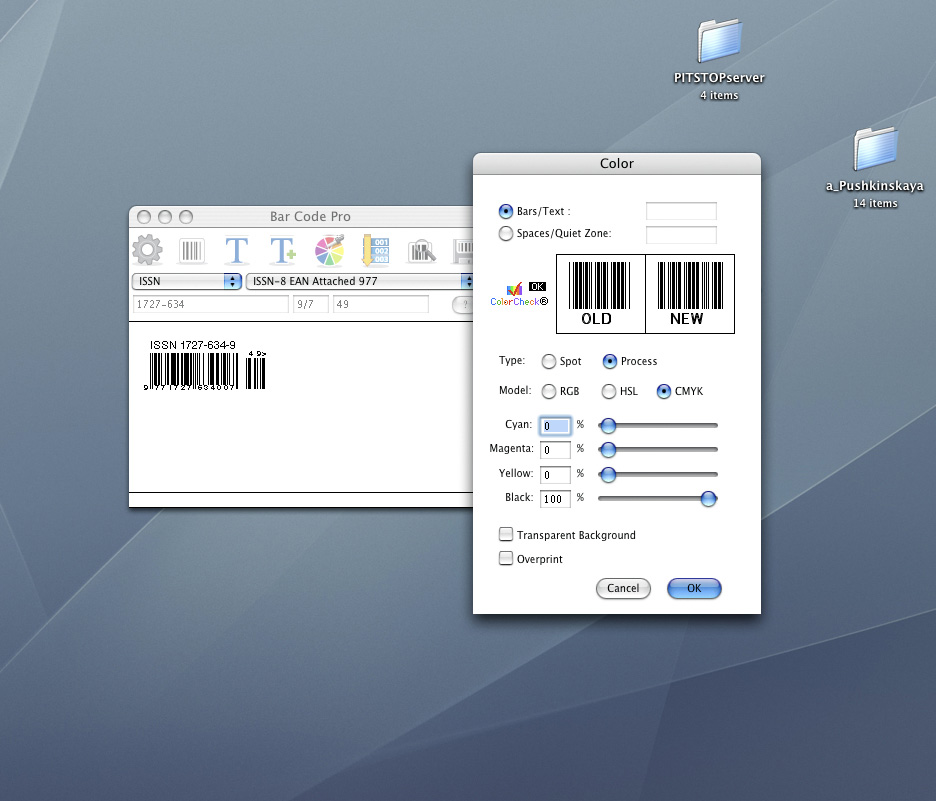Select Spaces/Quiet Zone radio button

(x=506, y=233)
